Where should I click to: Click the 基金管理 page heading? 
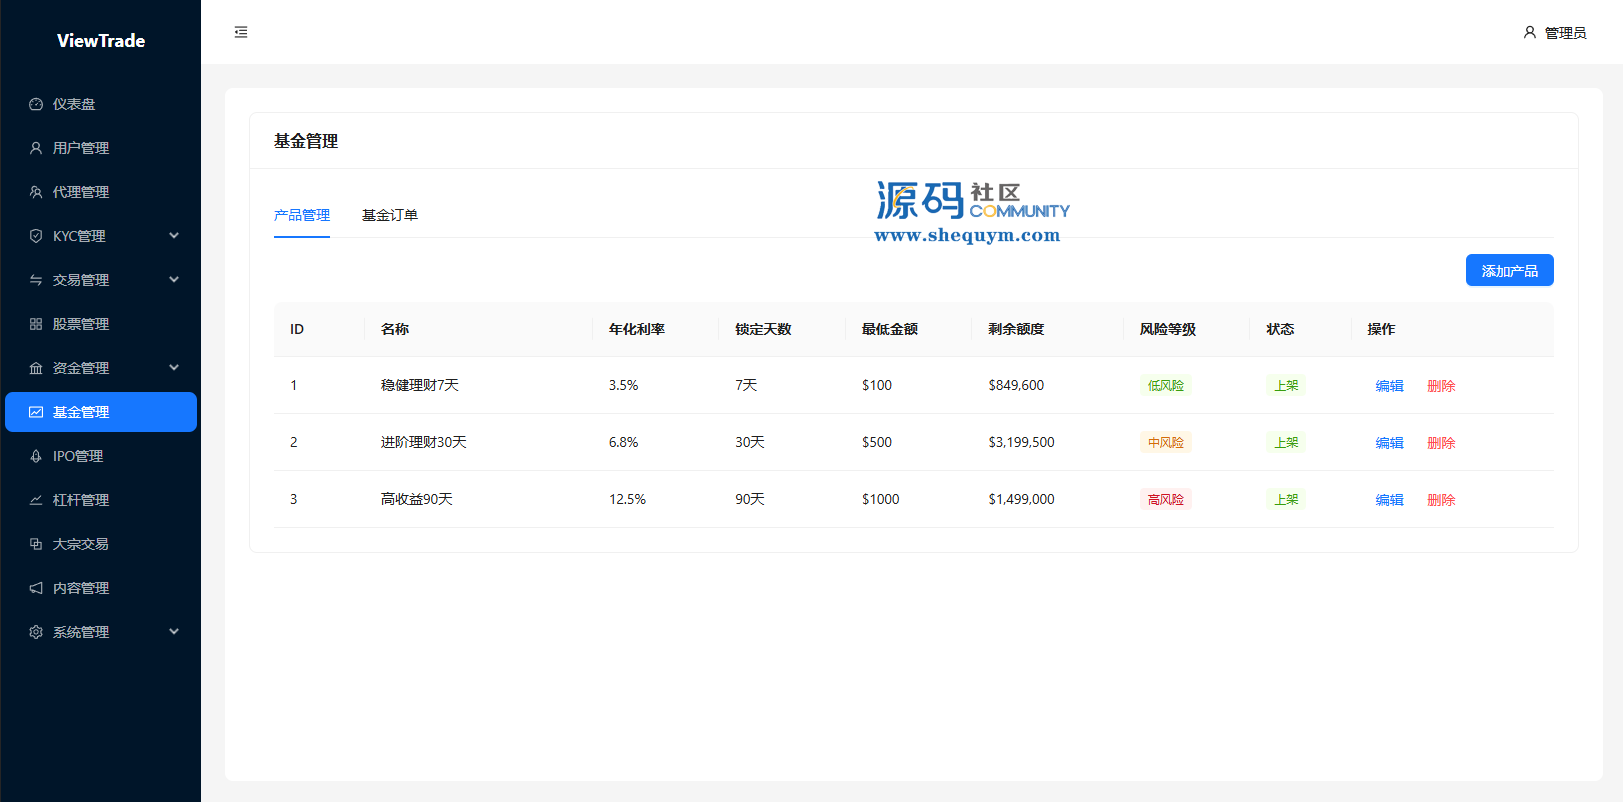306,141
